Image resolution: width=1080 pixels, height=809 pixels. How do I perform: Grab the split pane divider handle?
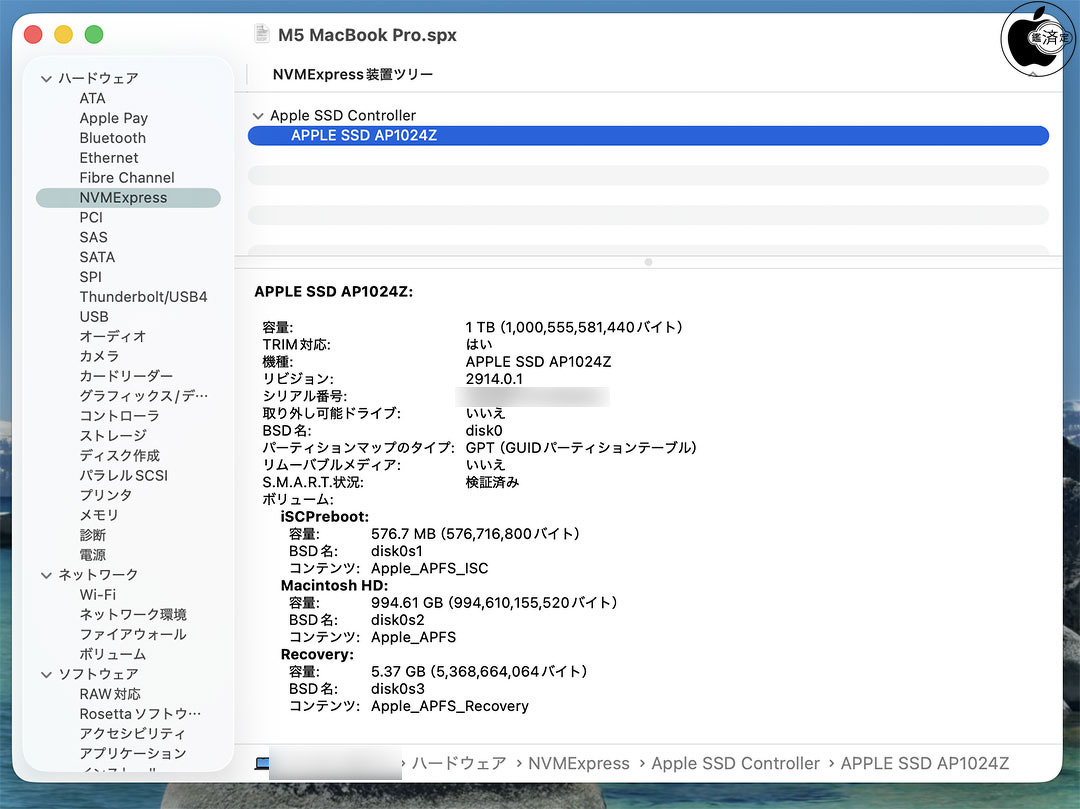(648, 262)
